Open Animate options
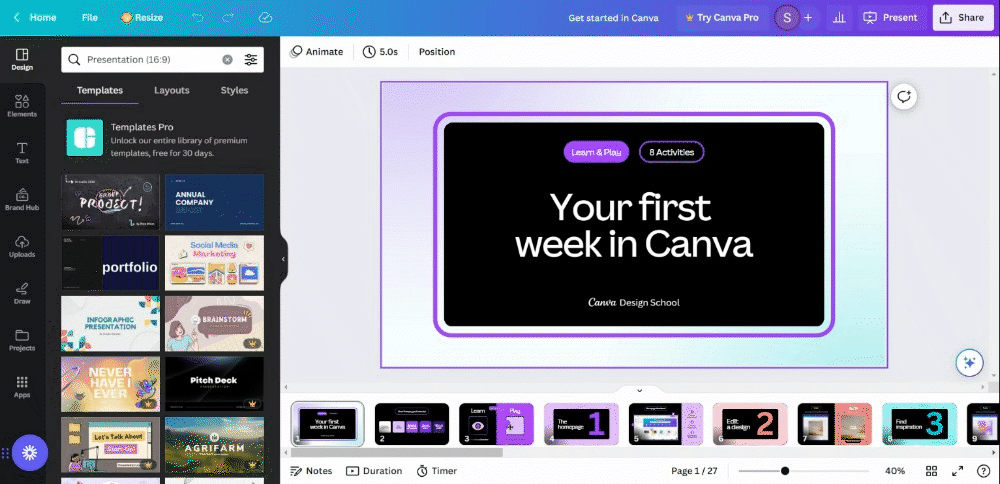Screen dimensions: 1000x484 (x=317, y=52)
